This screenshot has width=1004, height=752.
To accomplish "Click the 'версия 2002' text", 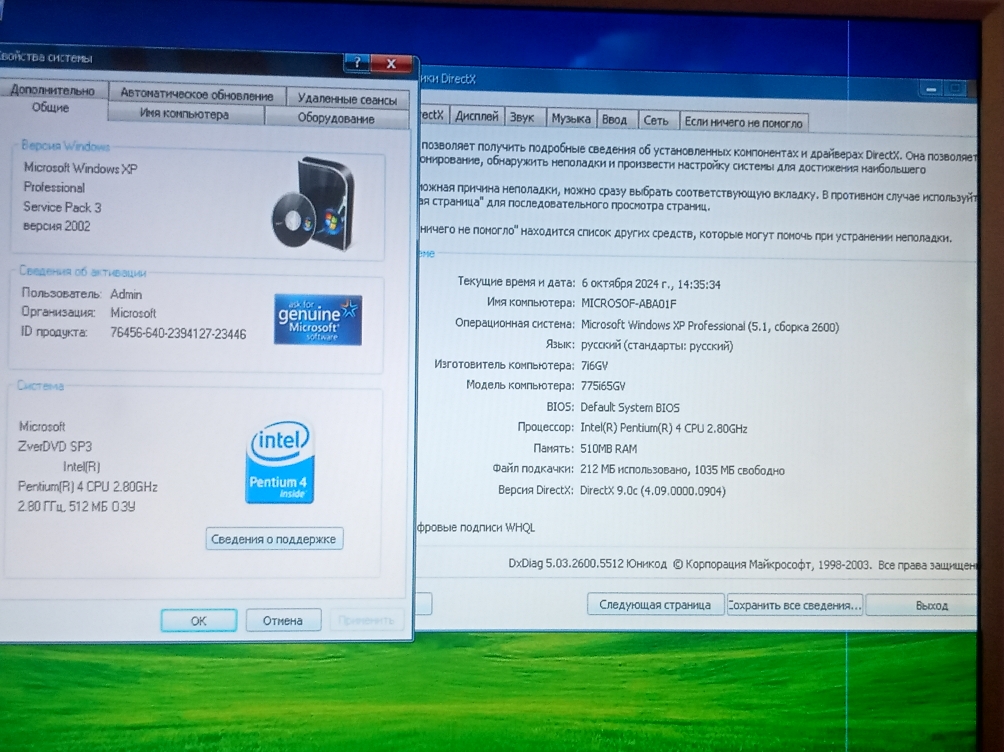I will pyautogui.click(x=56, y=226).
